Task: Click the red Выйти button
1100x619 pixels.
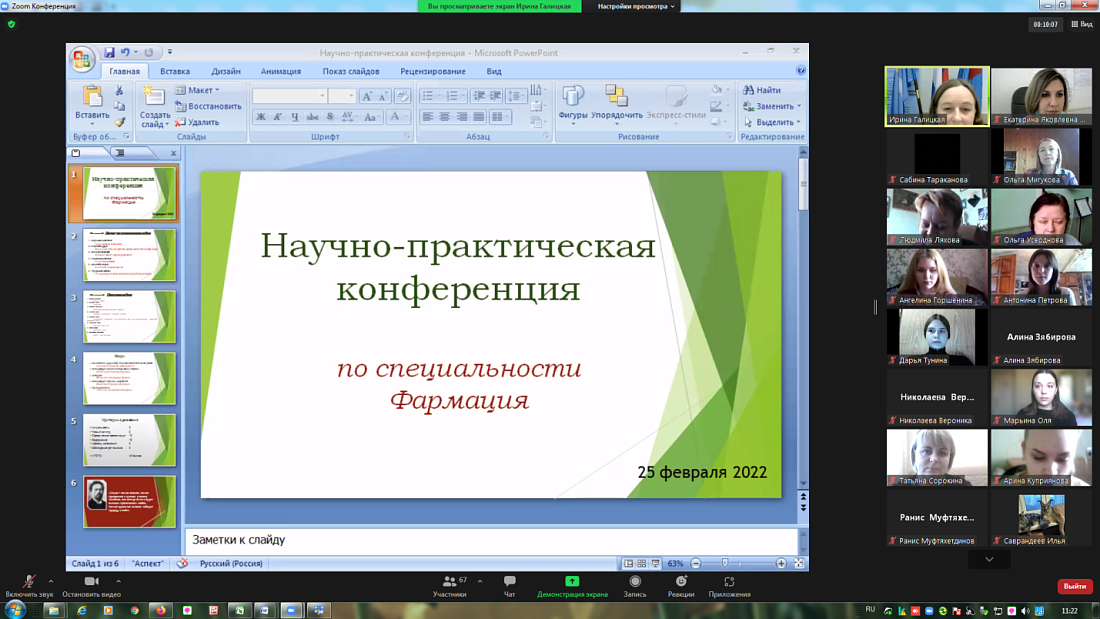Action: (x=1073, y=587)
